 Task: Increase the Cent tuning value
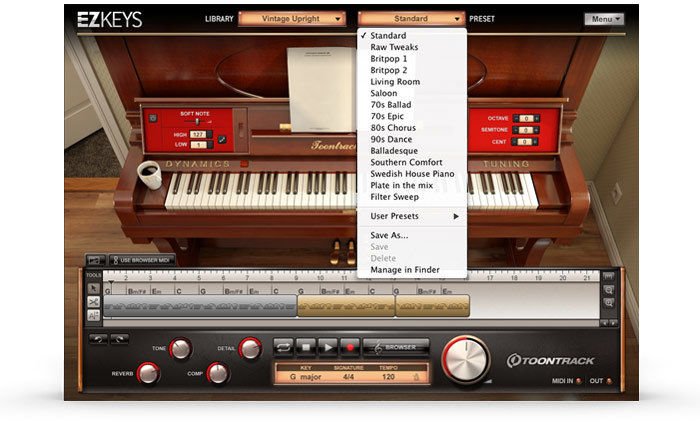coord(537,142)
